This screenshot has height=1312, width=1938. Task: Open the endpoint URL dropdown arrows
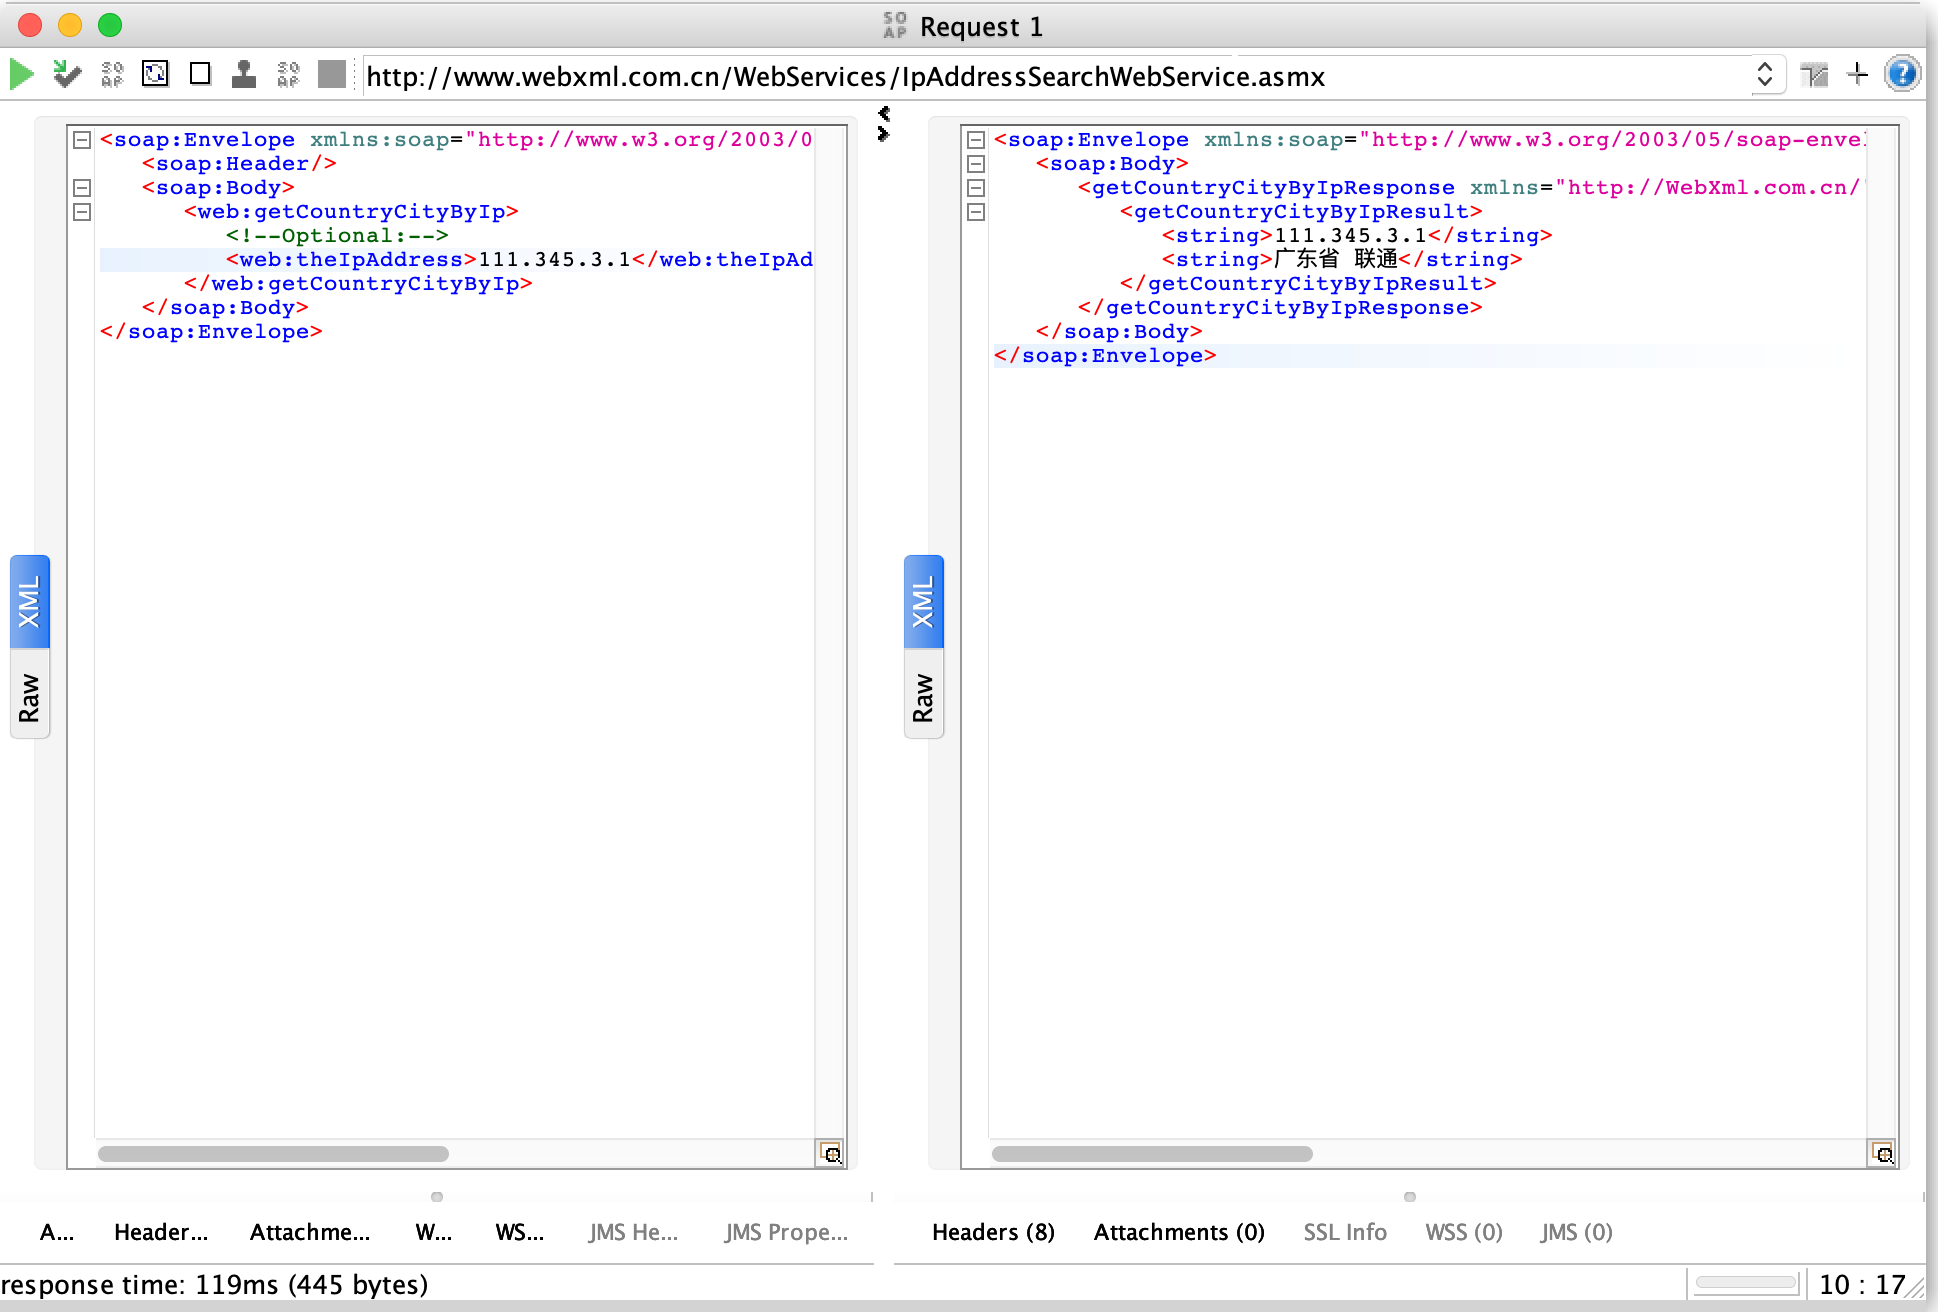(1765, 75)
